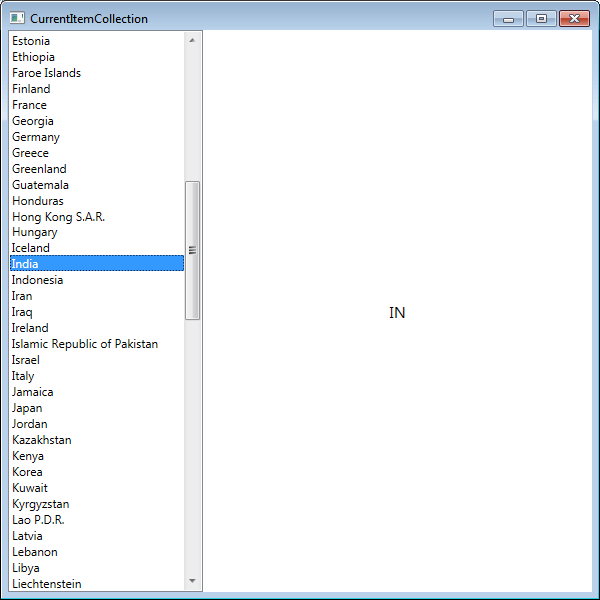Screen dimensions: 600x600
Task: Click the IN country code text
Action: pos(397,313)
